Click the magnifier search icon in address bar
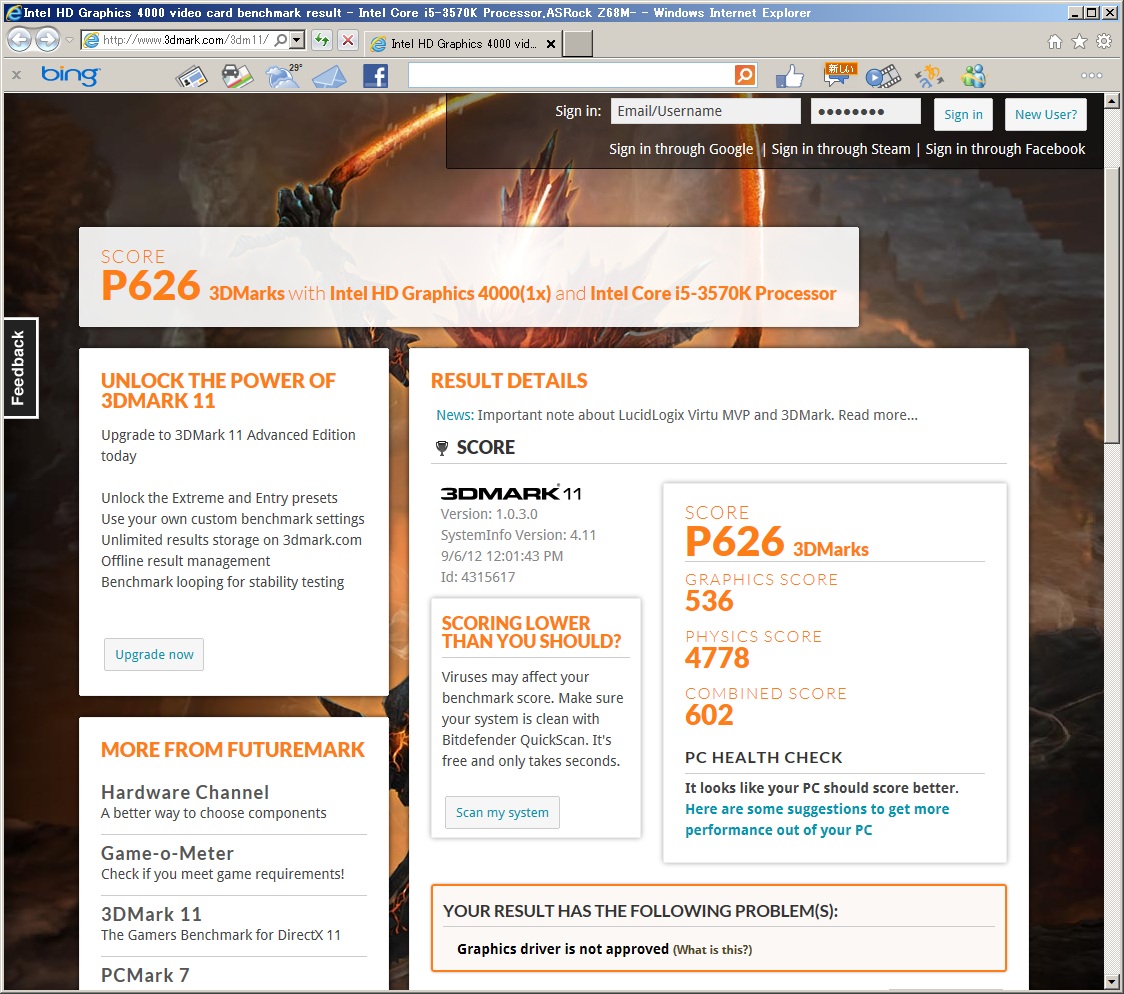 click(x=281, y=40)
